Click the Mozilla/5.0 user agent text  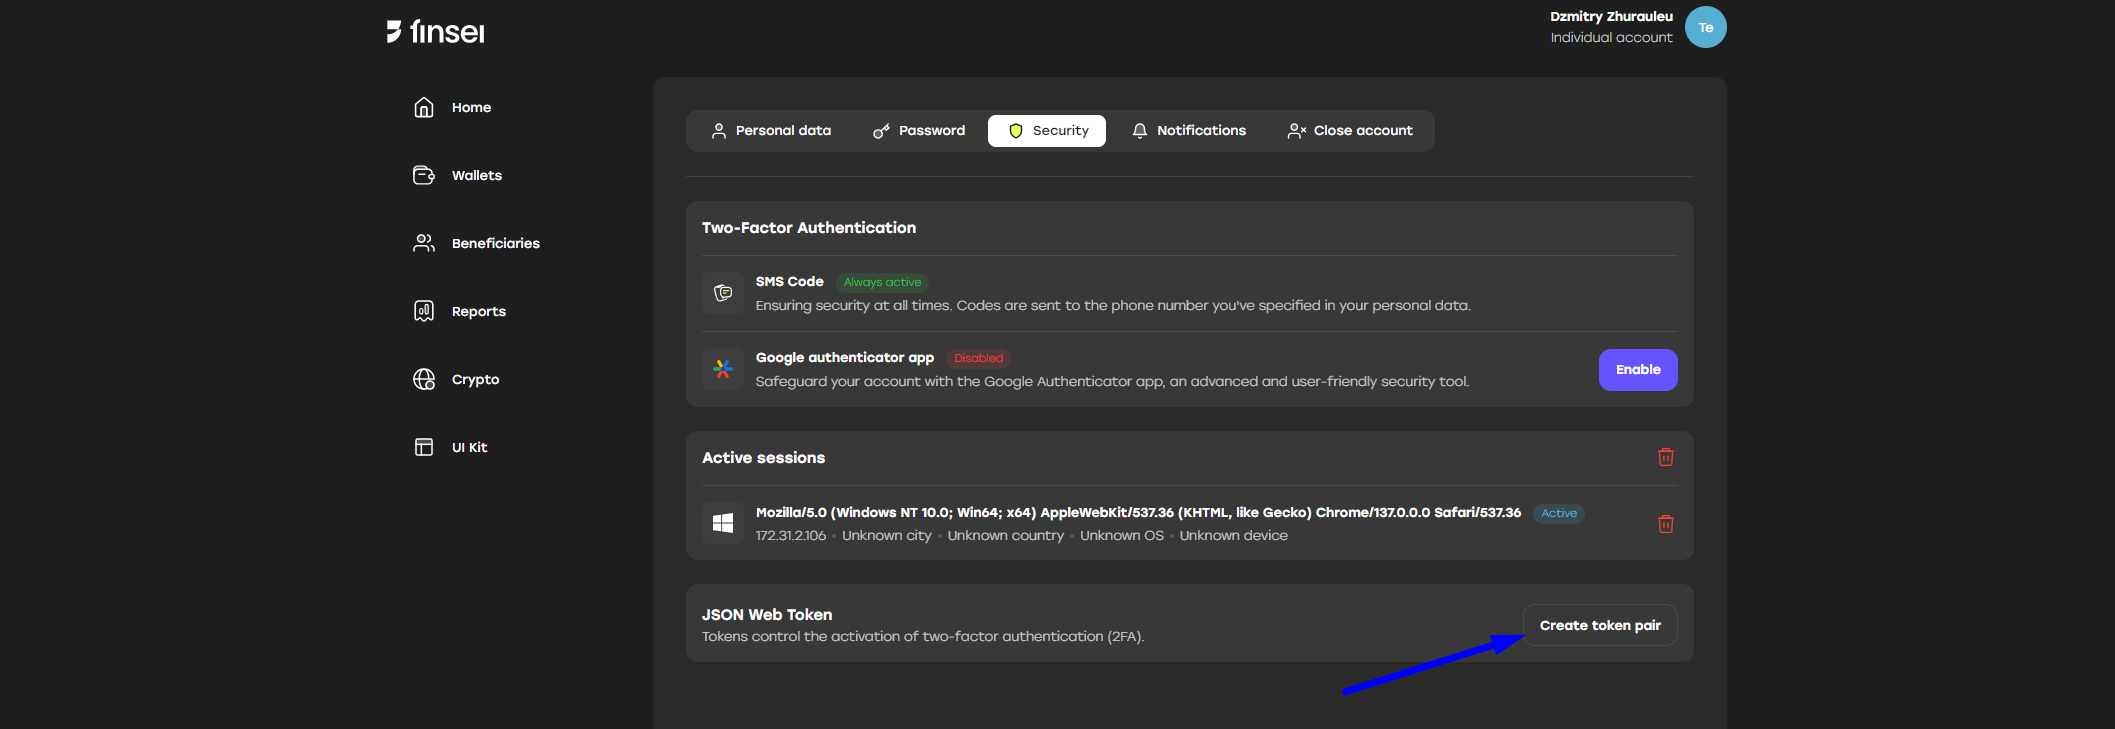tap(1138, 513)
